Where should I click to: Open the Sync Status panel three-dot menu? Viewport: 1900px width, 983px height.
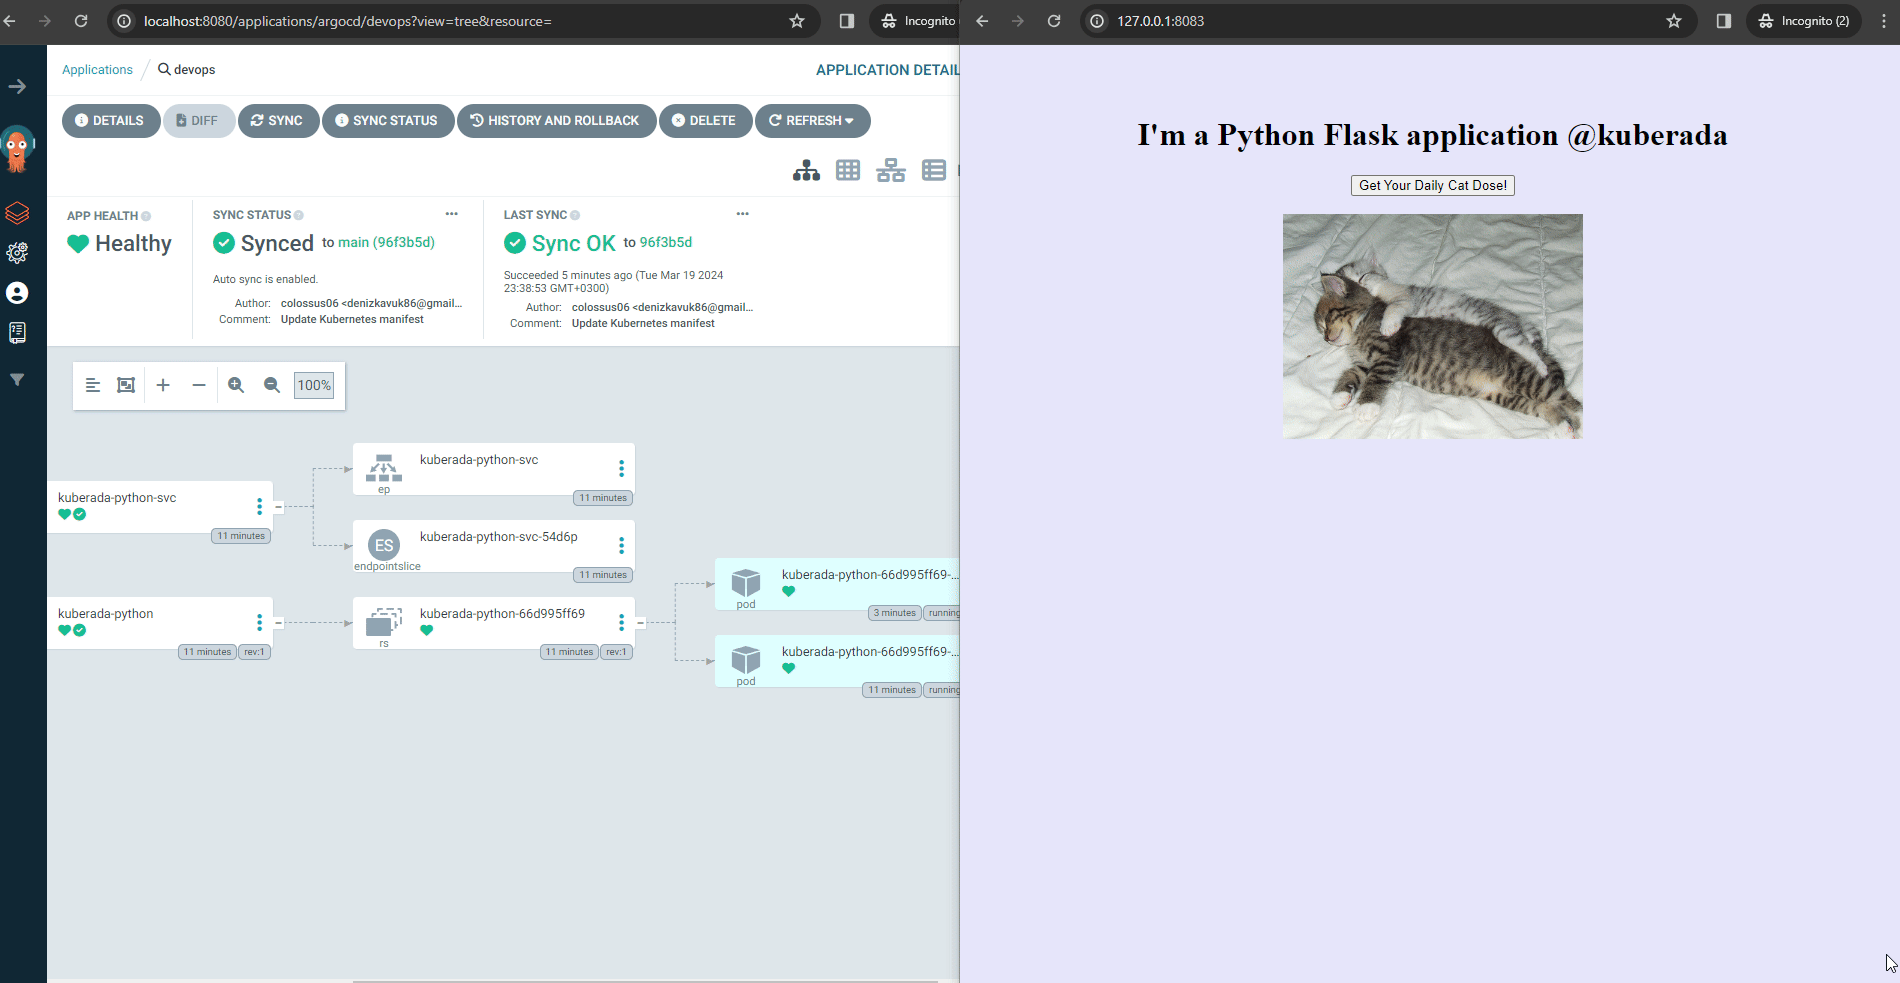pos(451,214)
